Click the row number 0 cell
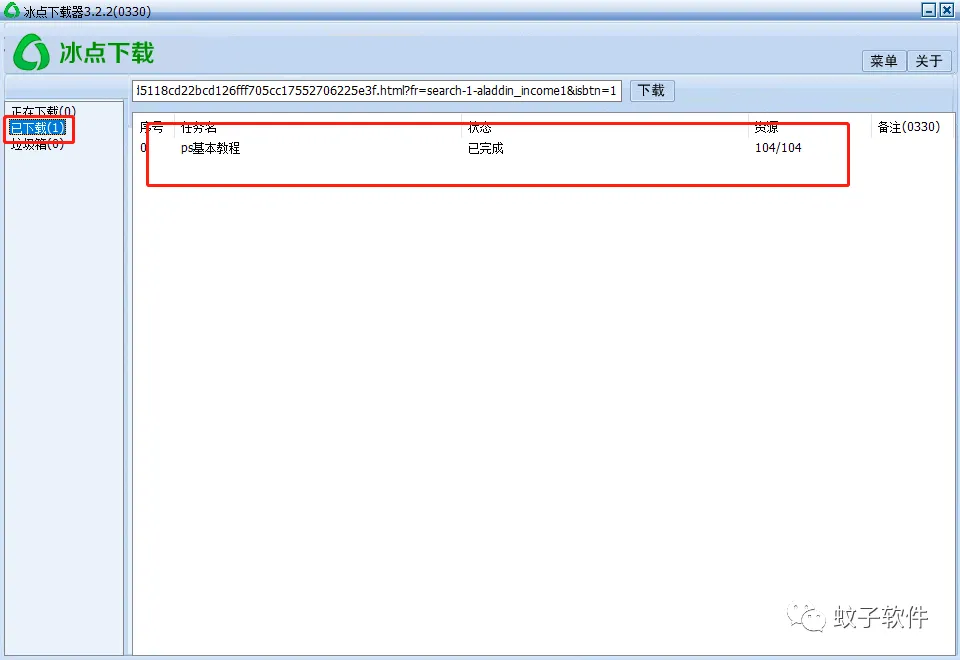The width and height of the screenshot is (960, 660). click(143, 148)
